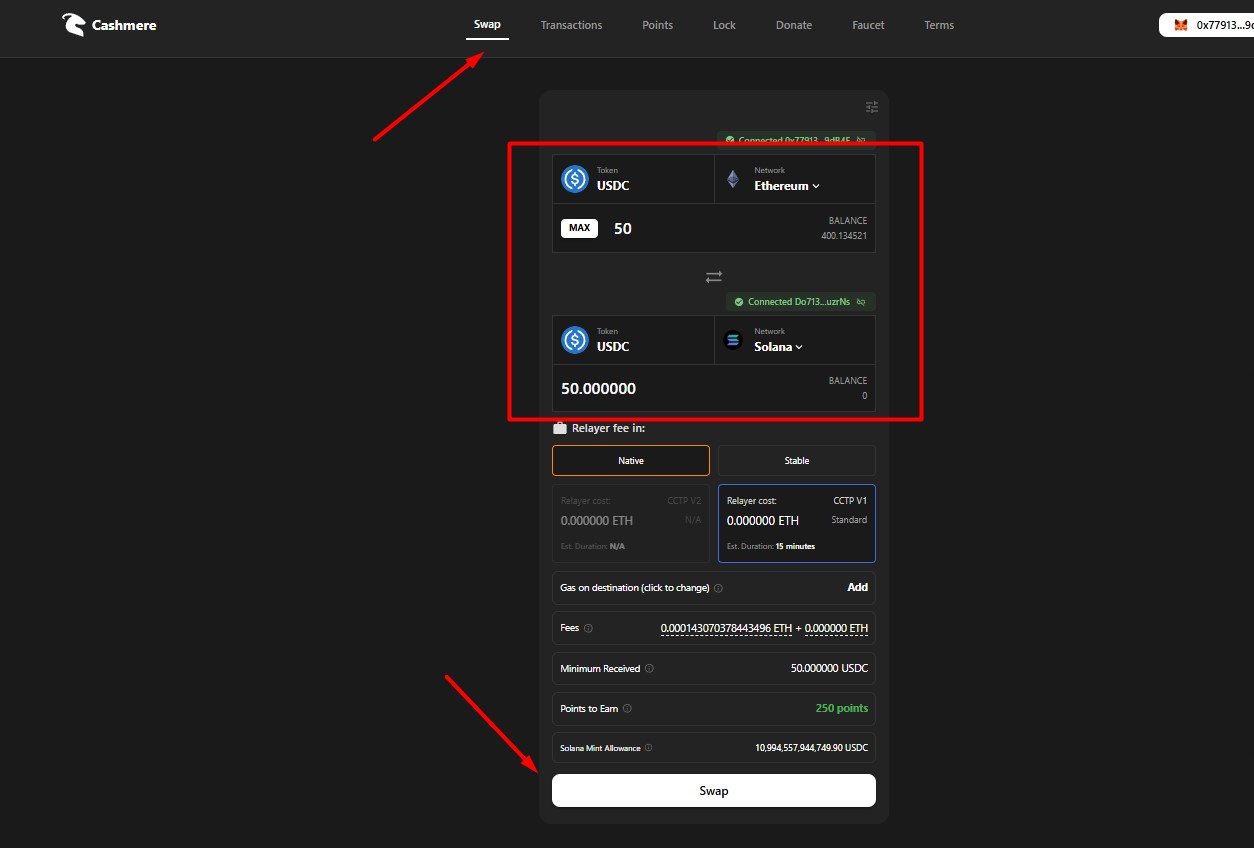Click the Cashmere logo icon
This screenshot has height=848, width=1254.
[x=73, y=25]
